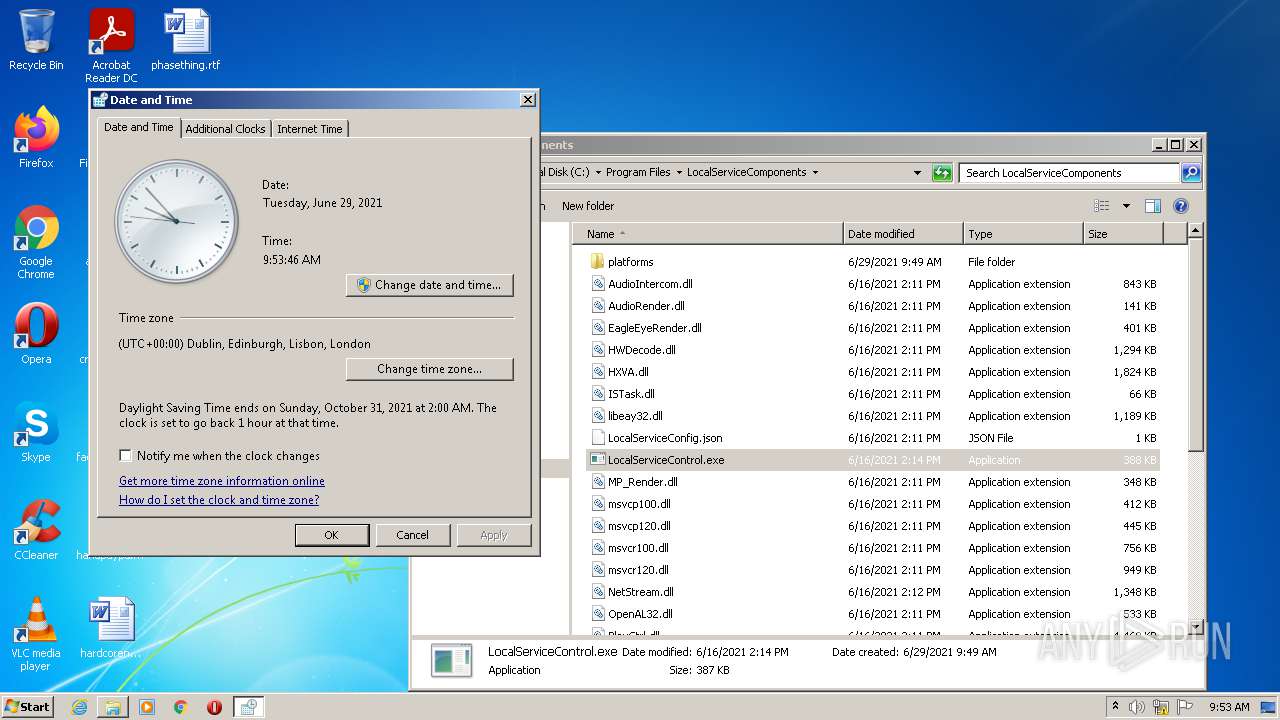This screenshot has height=720, width=1280.
Task: Open Internet Explorer from taskbar
Action: point(79,707)
